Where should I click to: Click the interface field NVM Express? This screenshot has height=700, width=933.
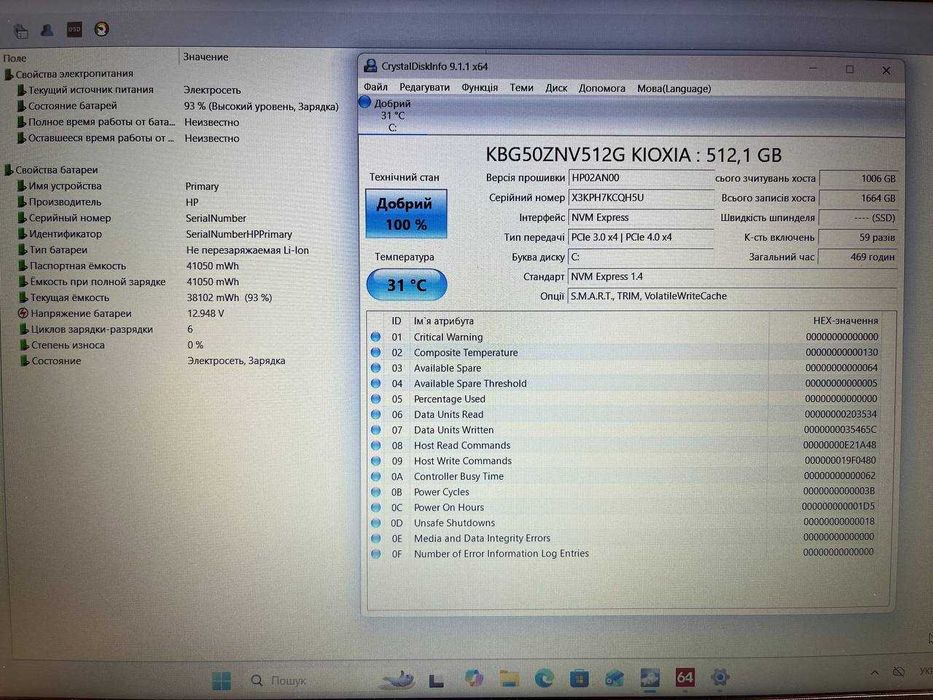pos(641,217)
